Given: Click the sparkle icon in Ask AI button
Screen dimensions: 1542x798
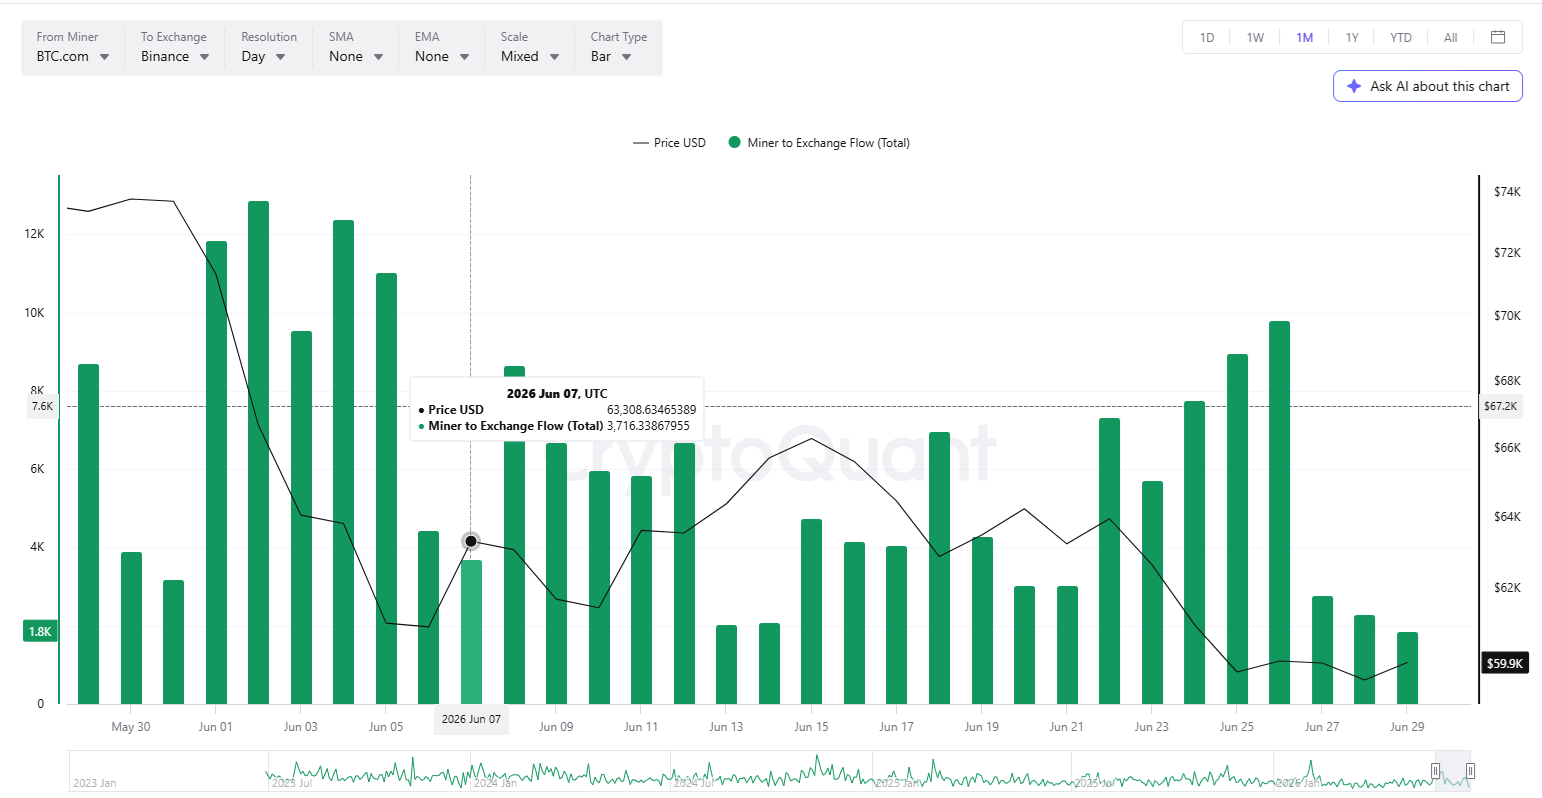Looking at the screenshot, I should [1354, 86].
